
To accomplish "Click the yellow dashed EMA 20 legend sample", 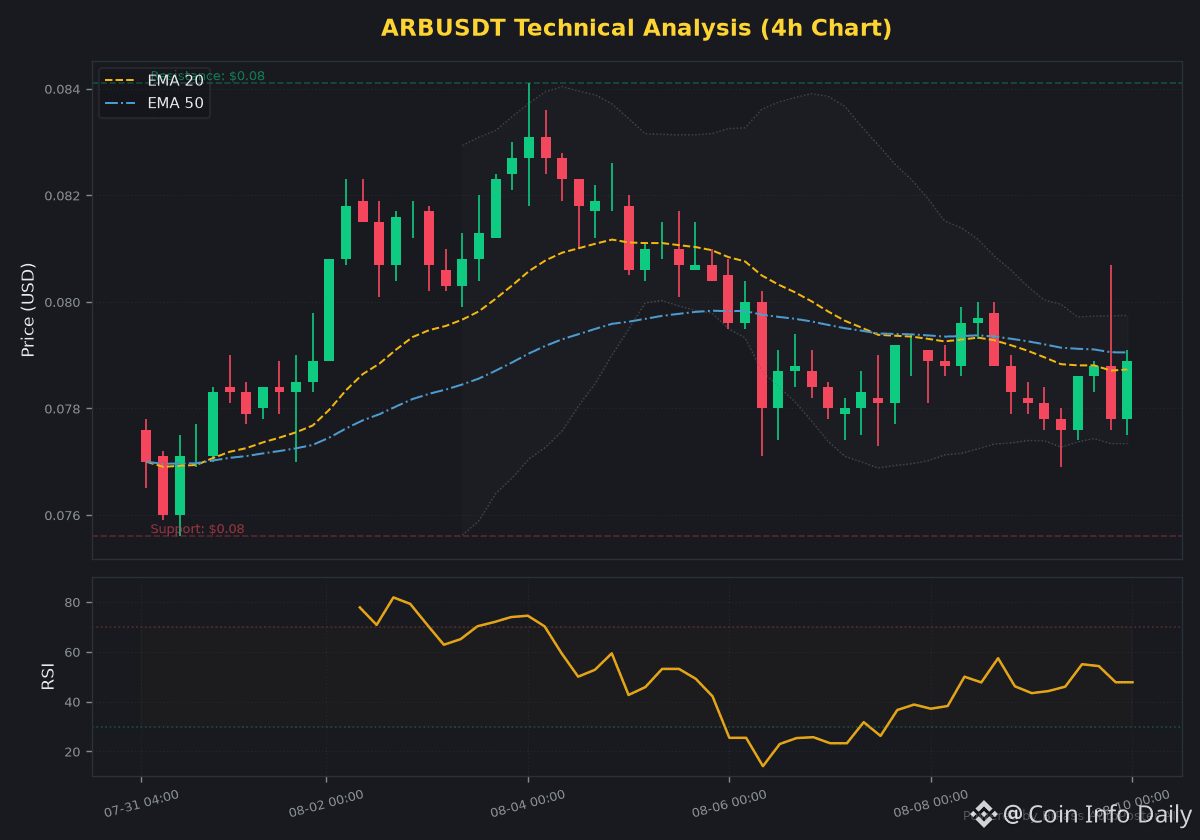I will (120, 81).
